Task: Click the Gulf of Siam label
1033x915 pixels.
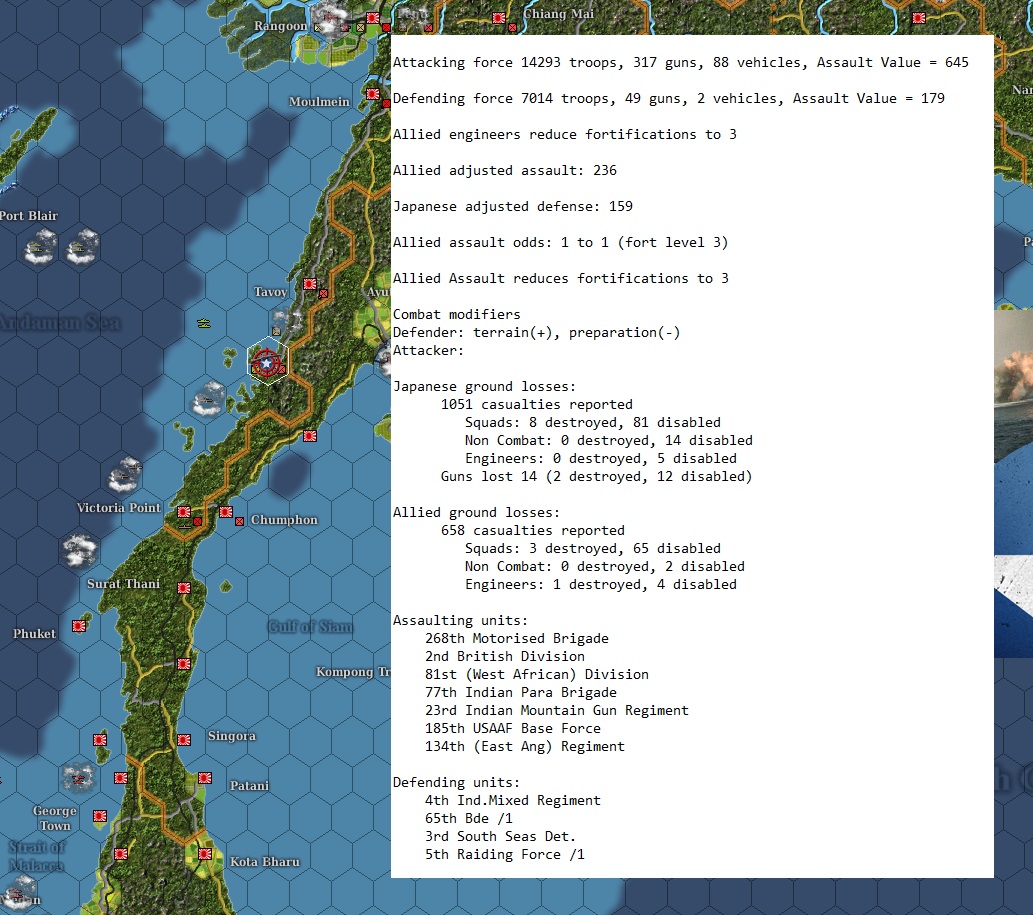Action: click(310, 626)
